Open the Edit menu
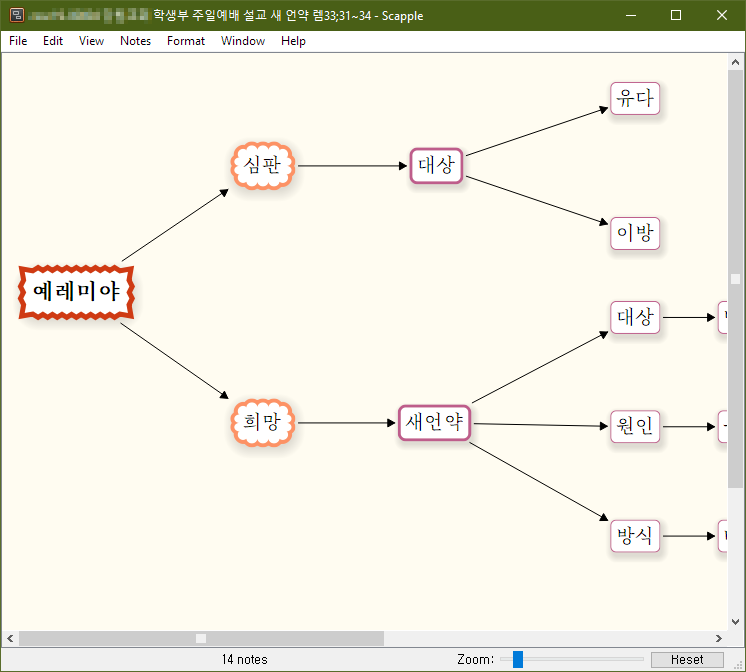Viewport: 746px width, 672px height. pos(53,41)
